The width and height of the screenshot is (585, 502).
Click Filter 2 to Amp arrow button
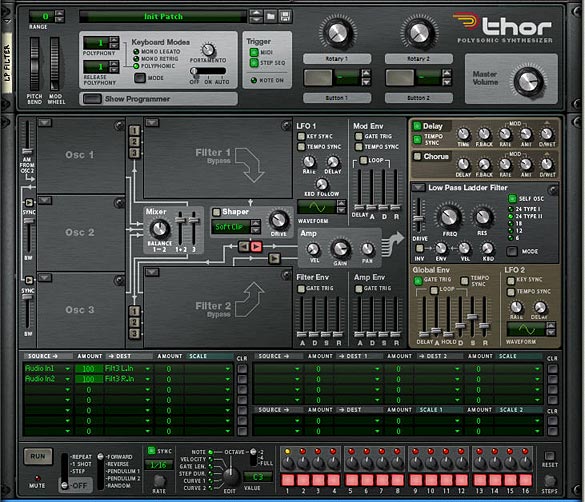tap(274, 258)
